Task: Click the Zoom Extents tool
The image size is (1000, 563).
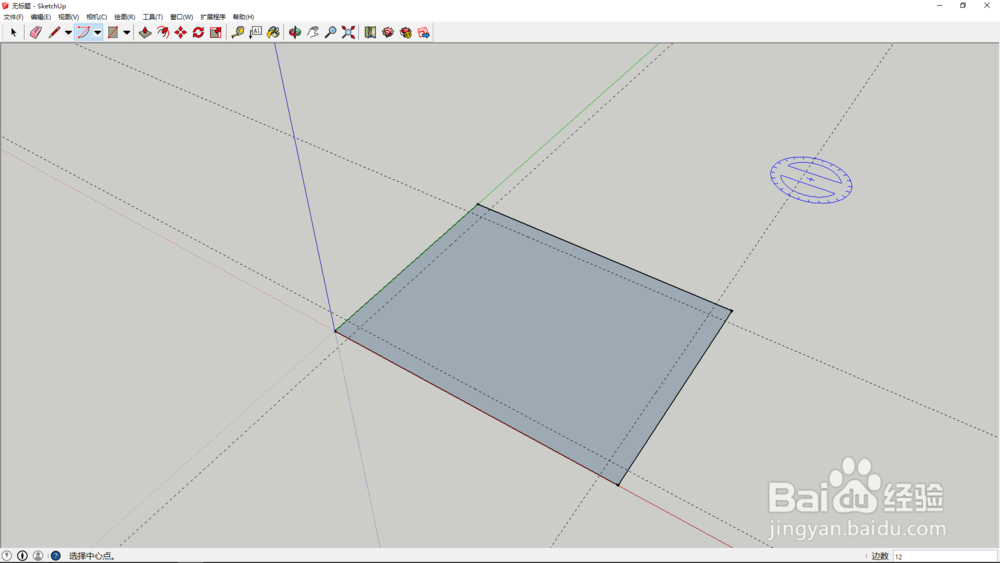Action: click(x=348, y=32)
